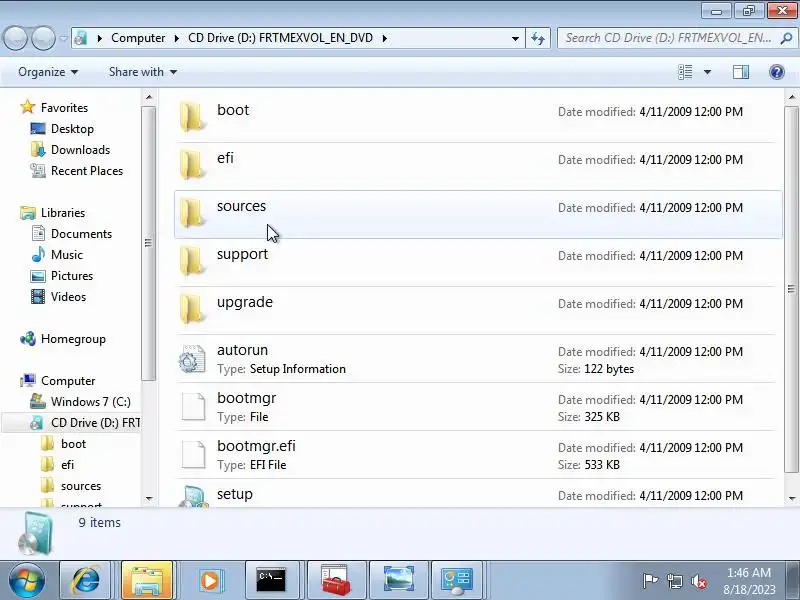Open Music library

(66, 255)
